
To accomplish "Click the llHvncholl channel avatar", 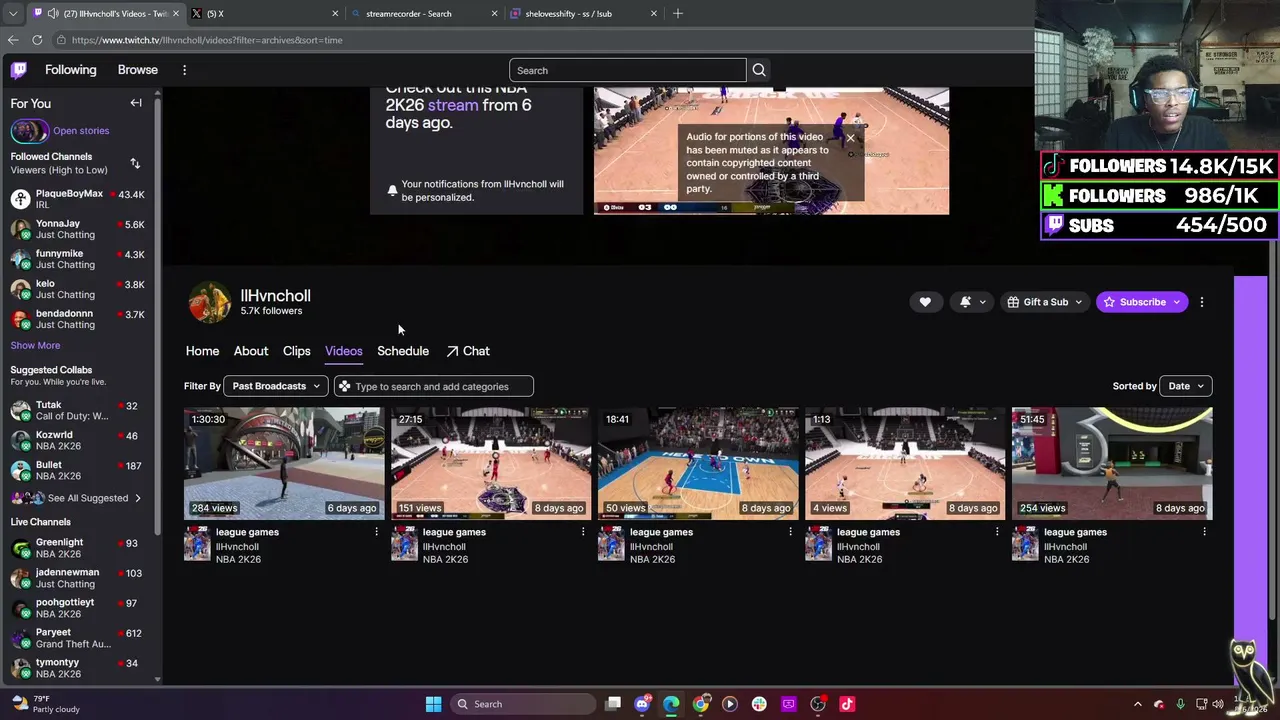I will (x=210, y=302).
